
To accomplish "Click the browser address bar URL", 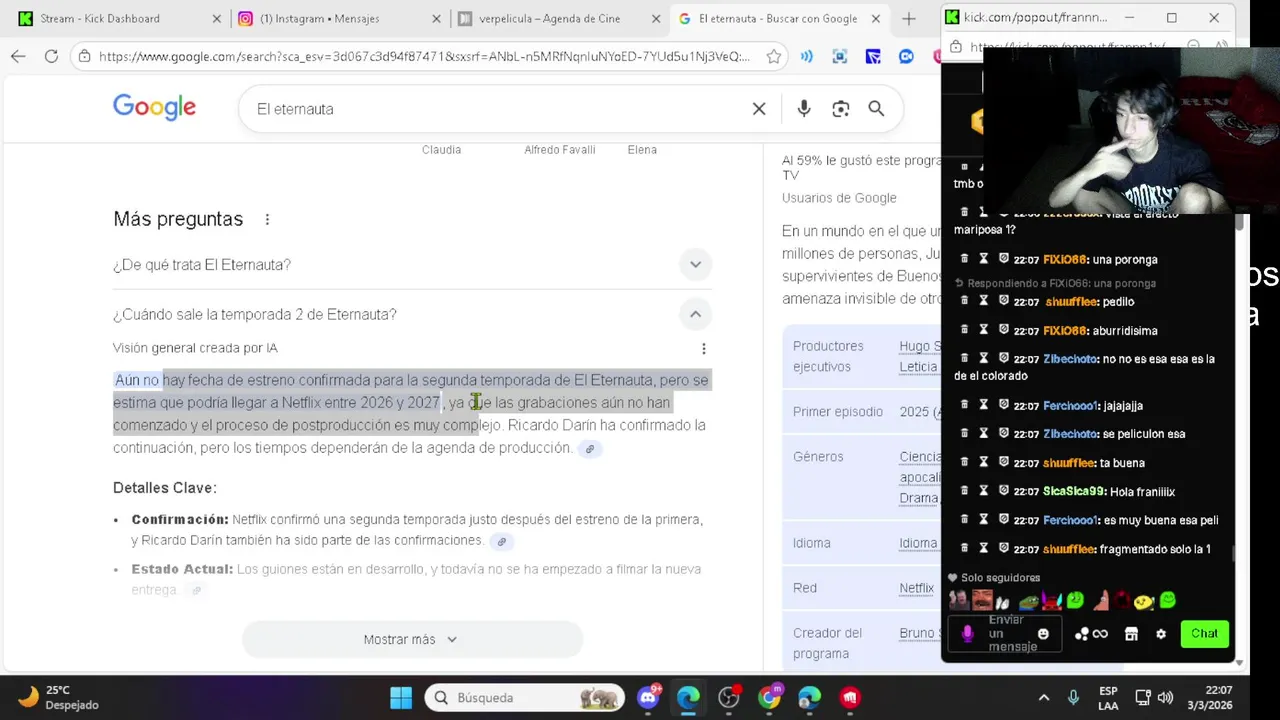I will point(424,57).
